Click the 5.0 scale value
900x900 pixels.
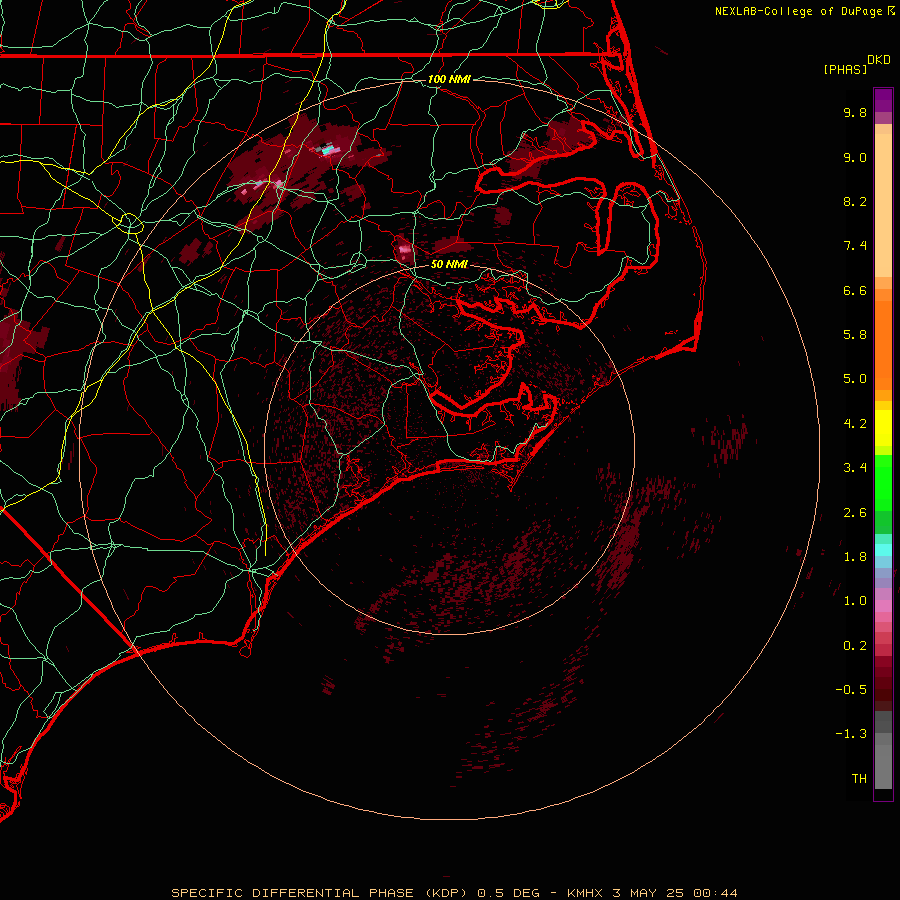coord(855,379)
